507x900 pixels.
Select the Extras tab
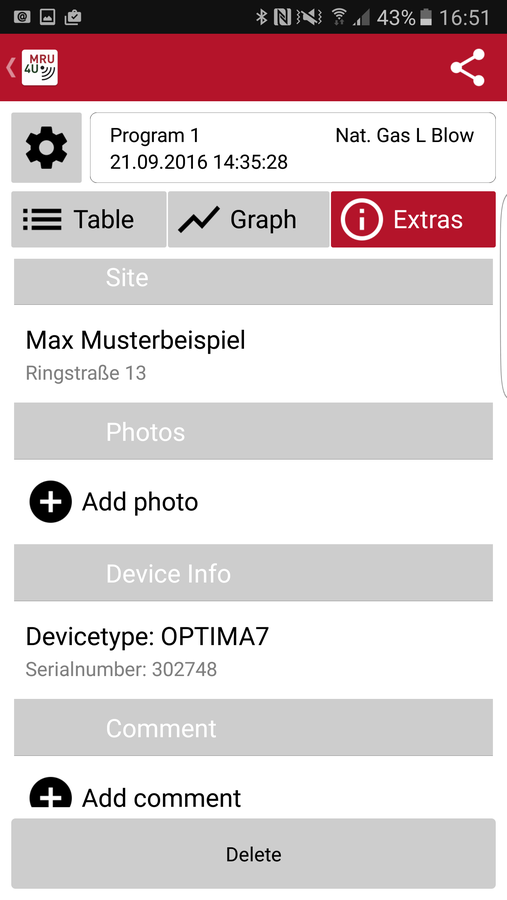pyautogui.click(x=413, y=219)
